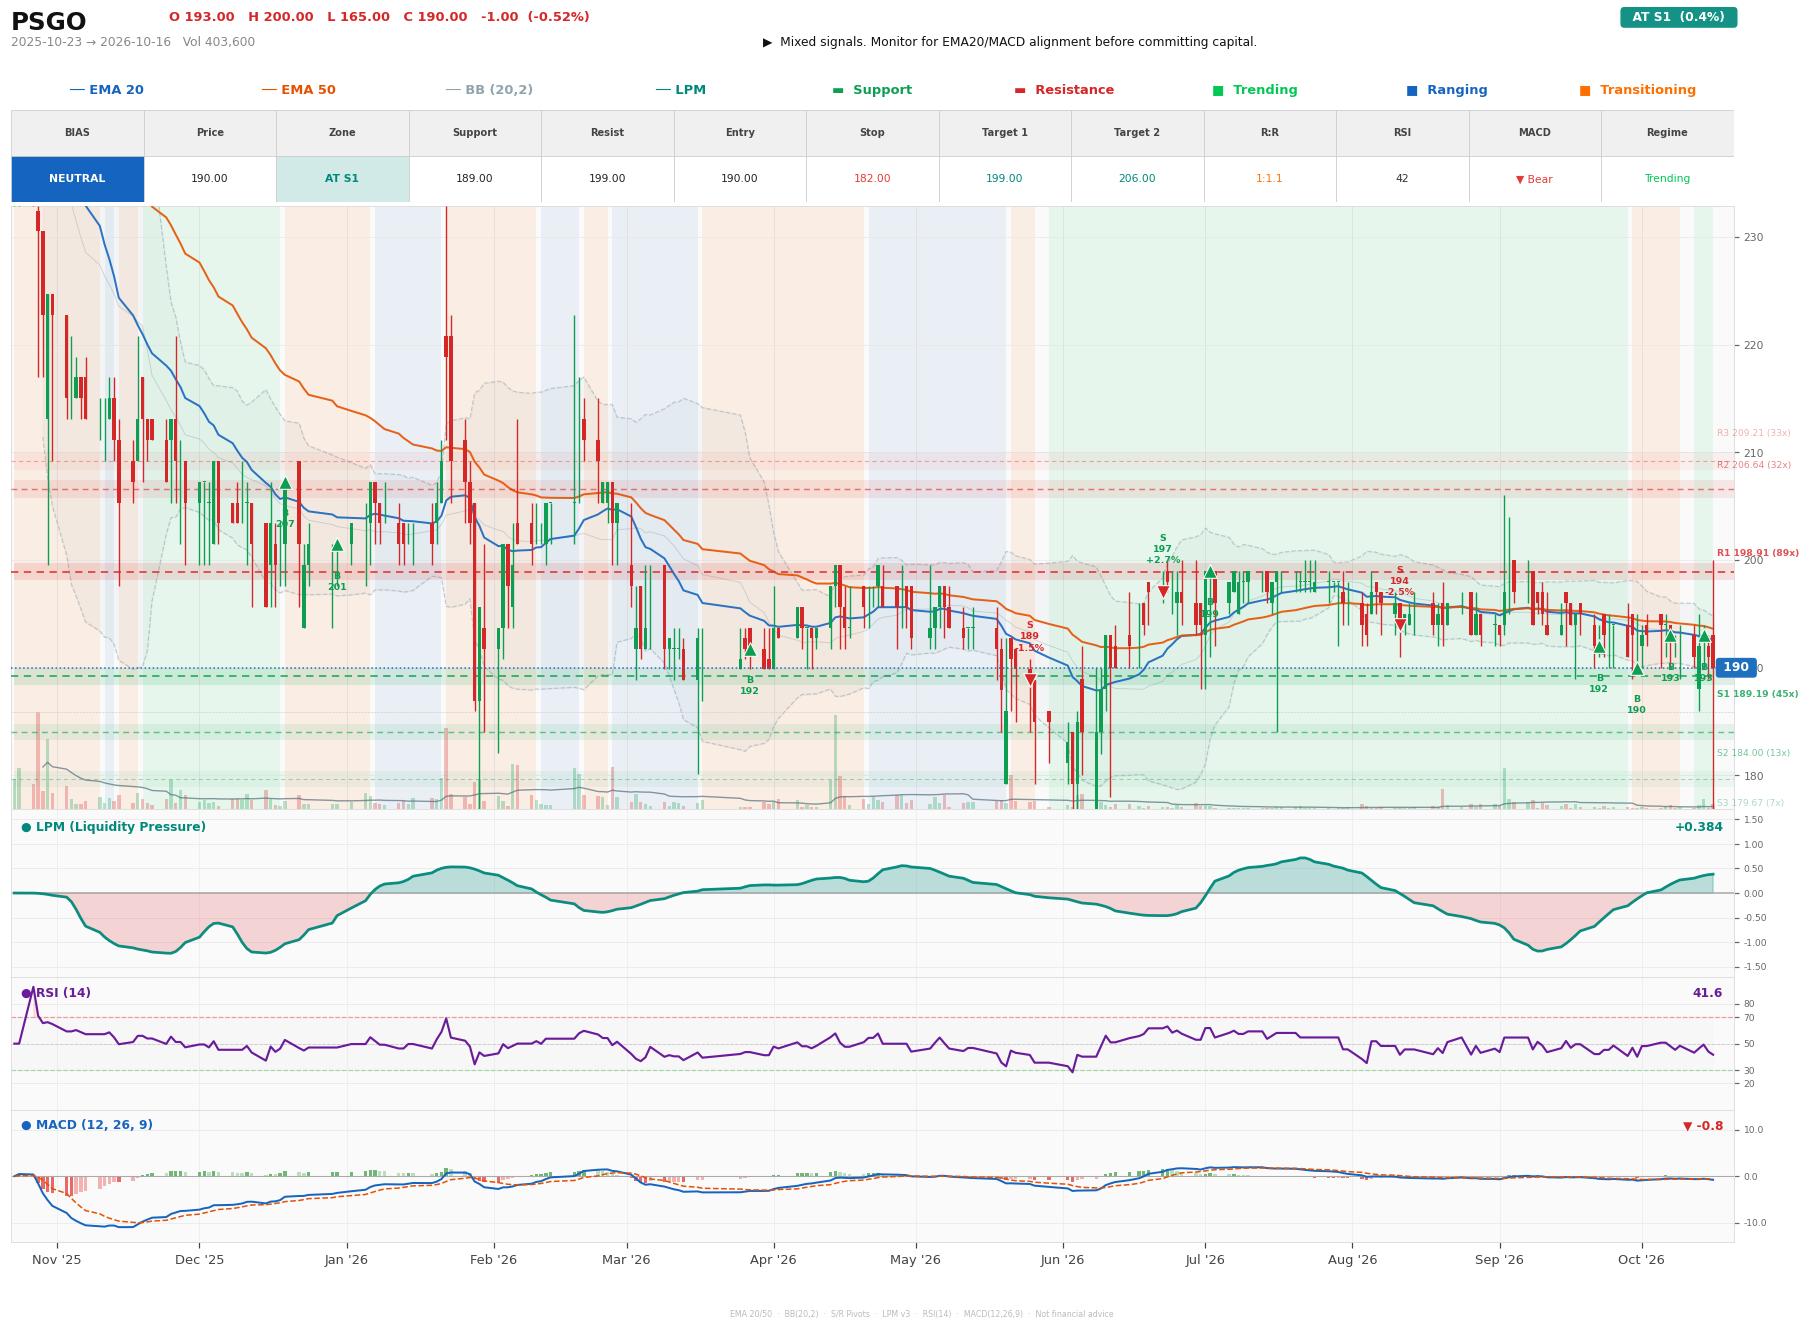
Task: Click the R2 206.64 (32x) resistance label
Action: pyautogui.click(x=1753, y=465)
